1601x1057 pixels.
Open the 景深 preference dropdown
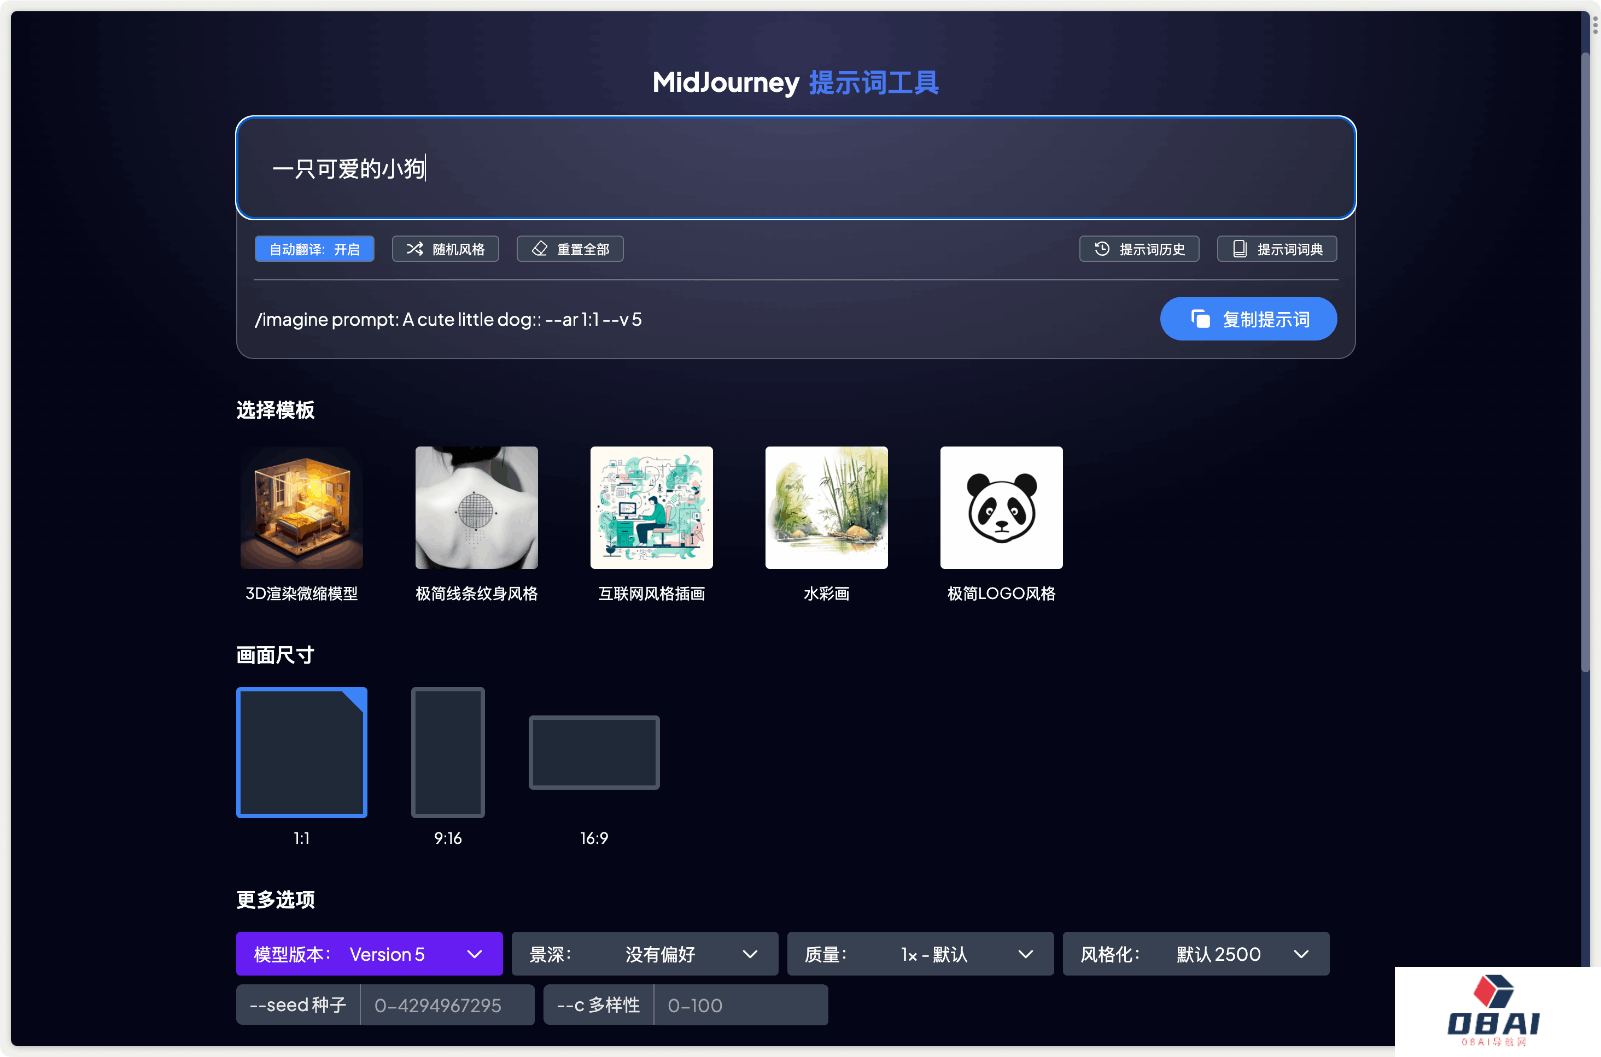644,953
